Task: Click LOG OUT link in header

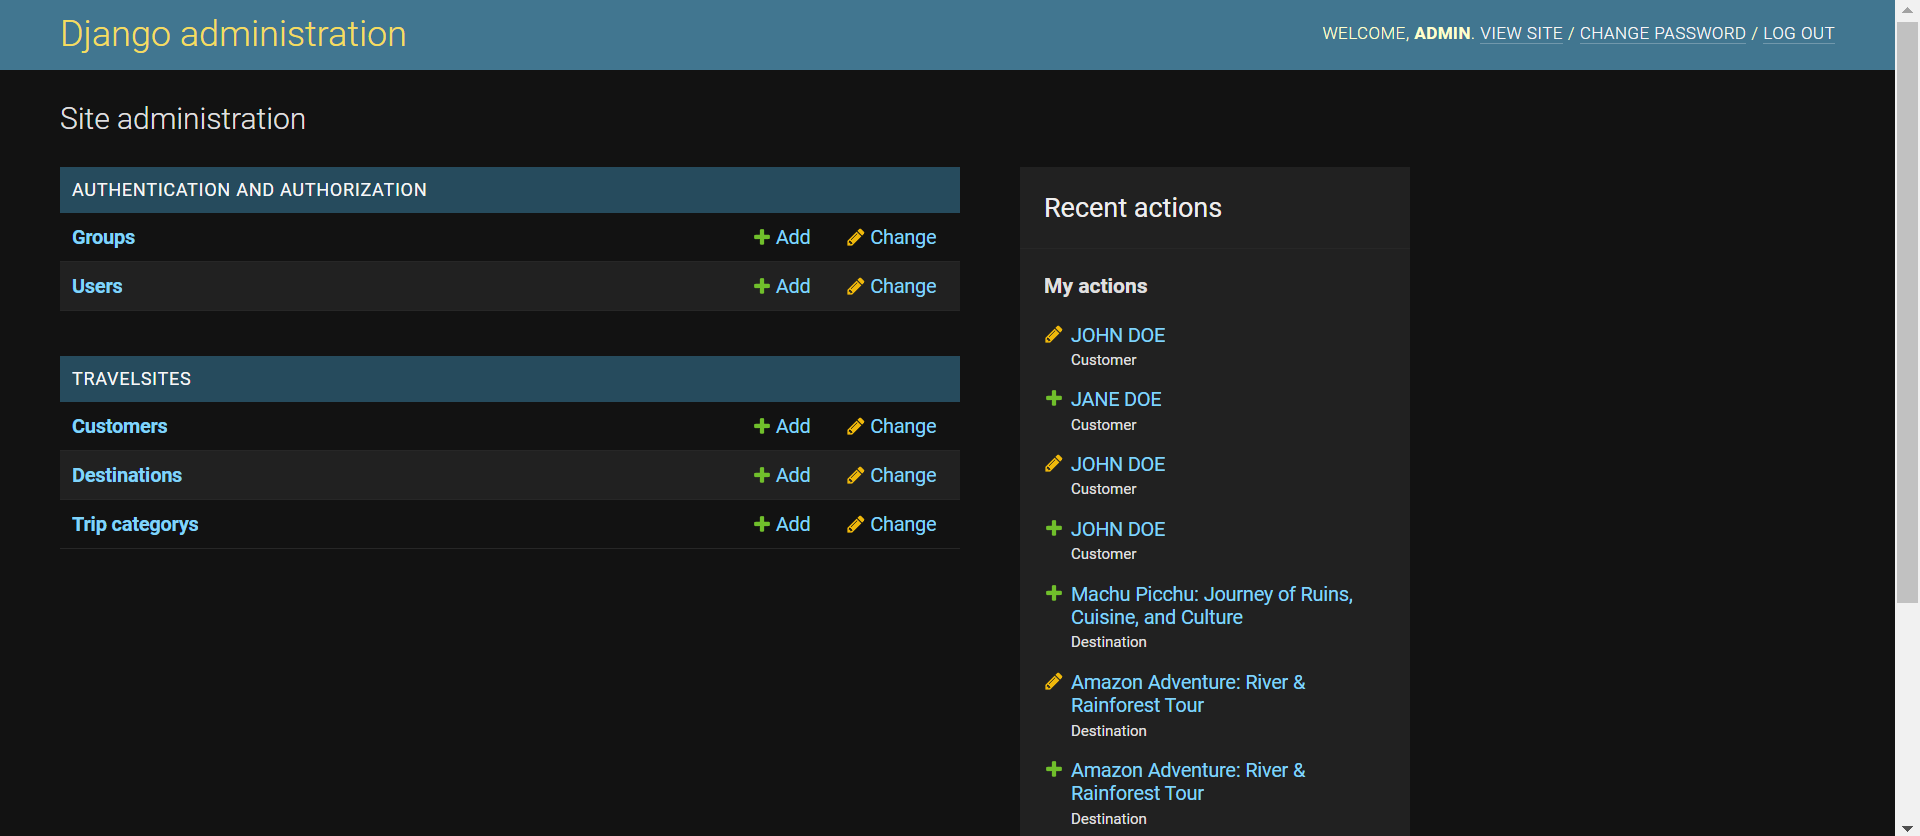Action: click(x=1798, y=33)
